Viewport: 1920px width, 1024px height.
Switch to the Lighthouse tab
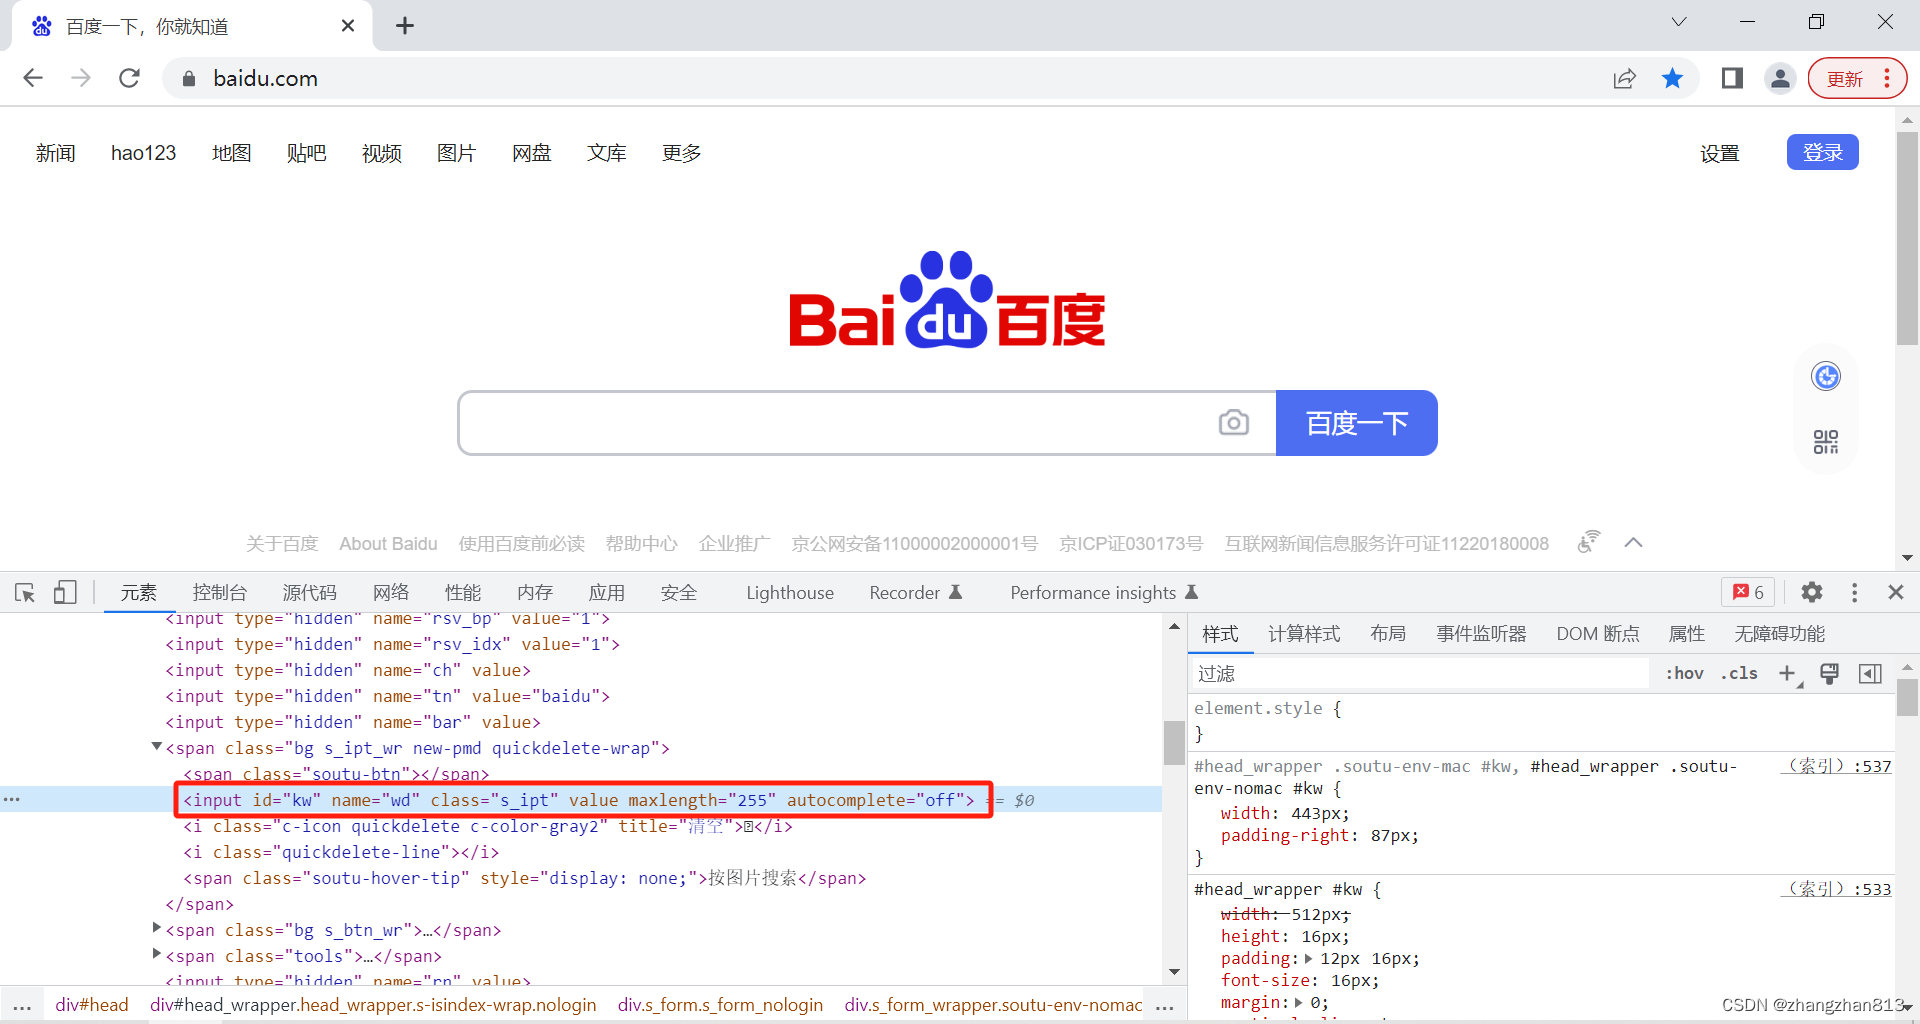coord(790,593)
